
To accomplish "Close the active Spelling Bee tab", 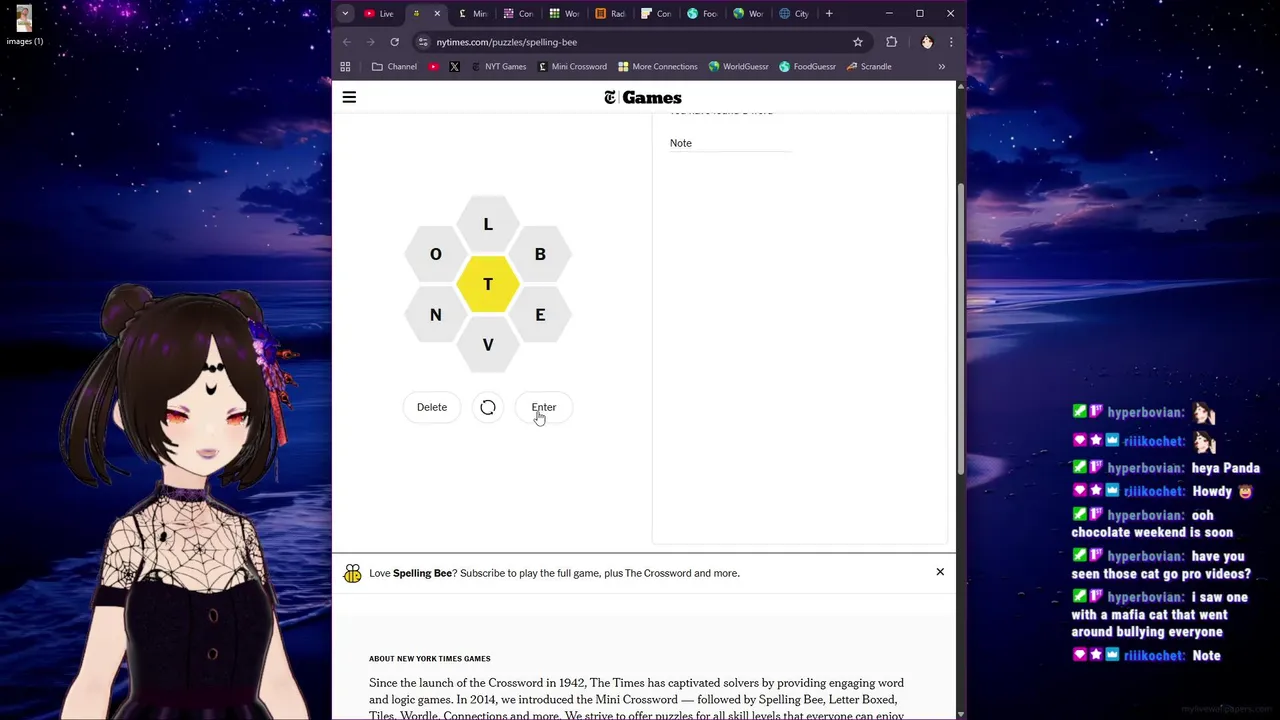I will point(437,13).
